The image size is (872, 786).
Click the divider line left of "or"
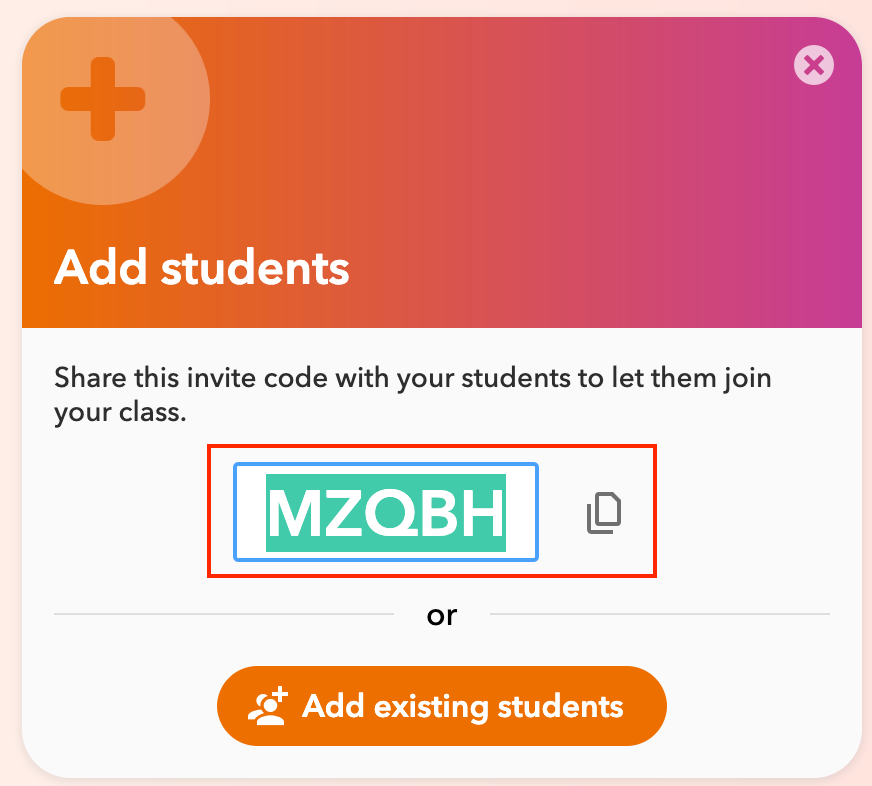point(224,614)
